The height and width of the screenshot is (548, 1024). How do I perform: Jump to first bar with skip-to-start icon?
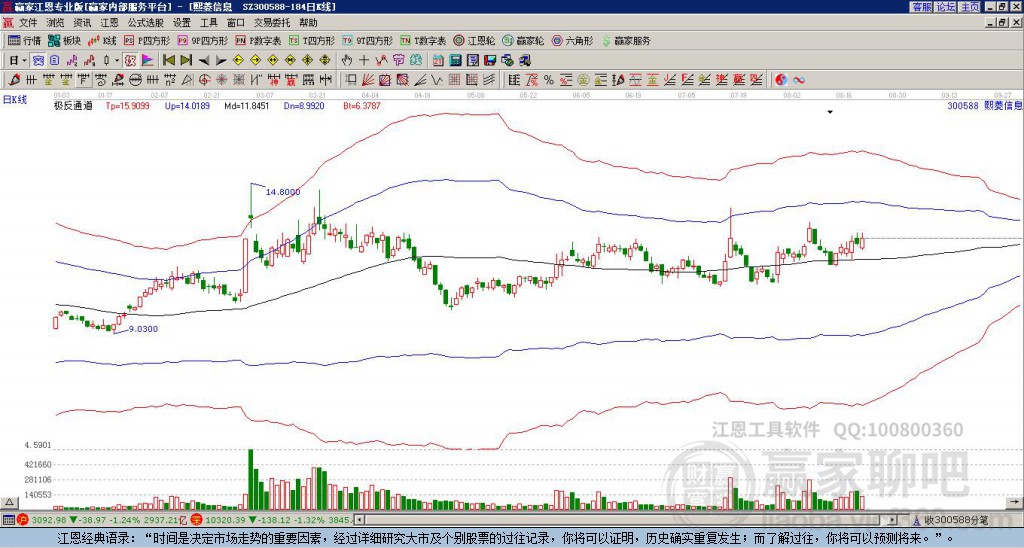168,60
